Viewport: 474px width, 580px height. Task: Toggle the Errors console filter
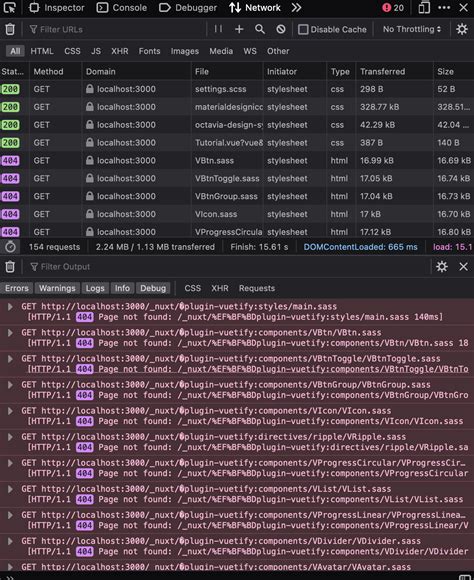[x=17, y=288]
